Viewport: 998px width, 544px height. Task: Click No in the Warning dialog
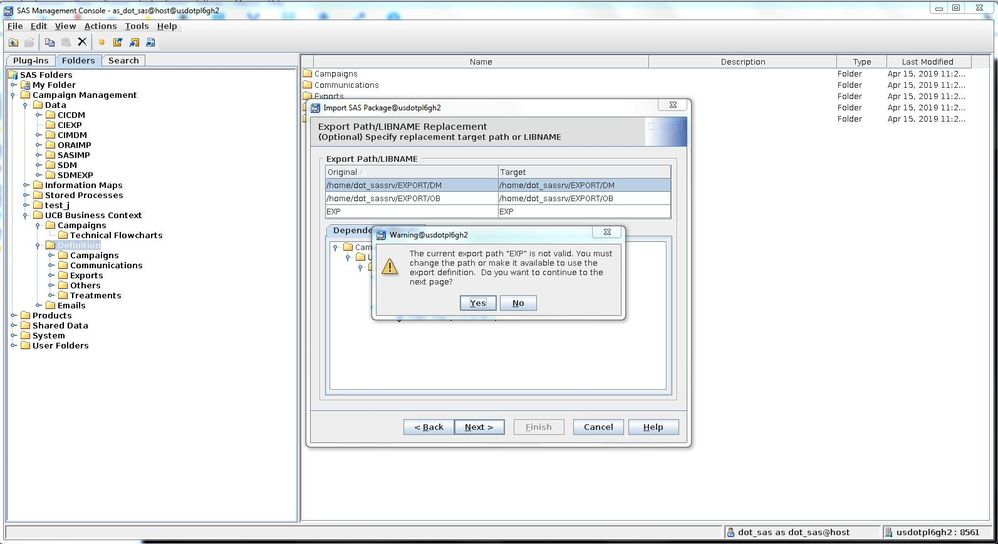[518, 303]
